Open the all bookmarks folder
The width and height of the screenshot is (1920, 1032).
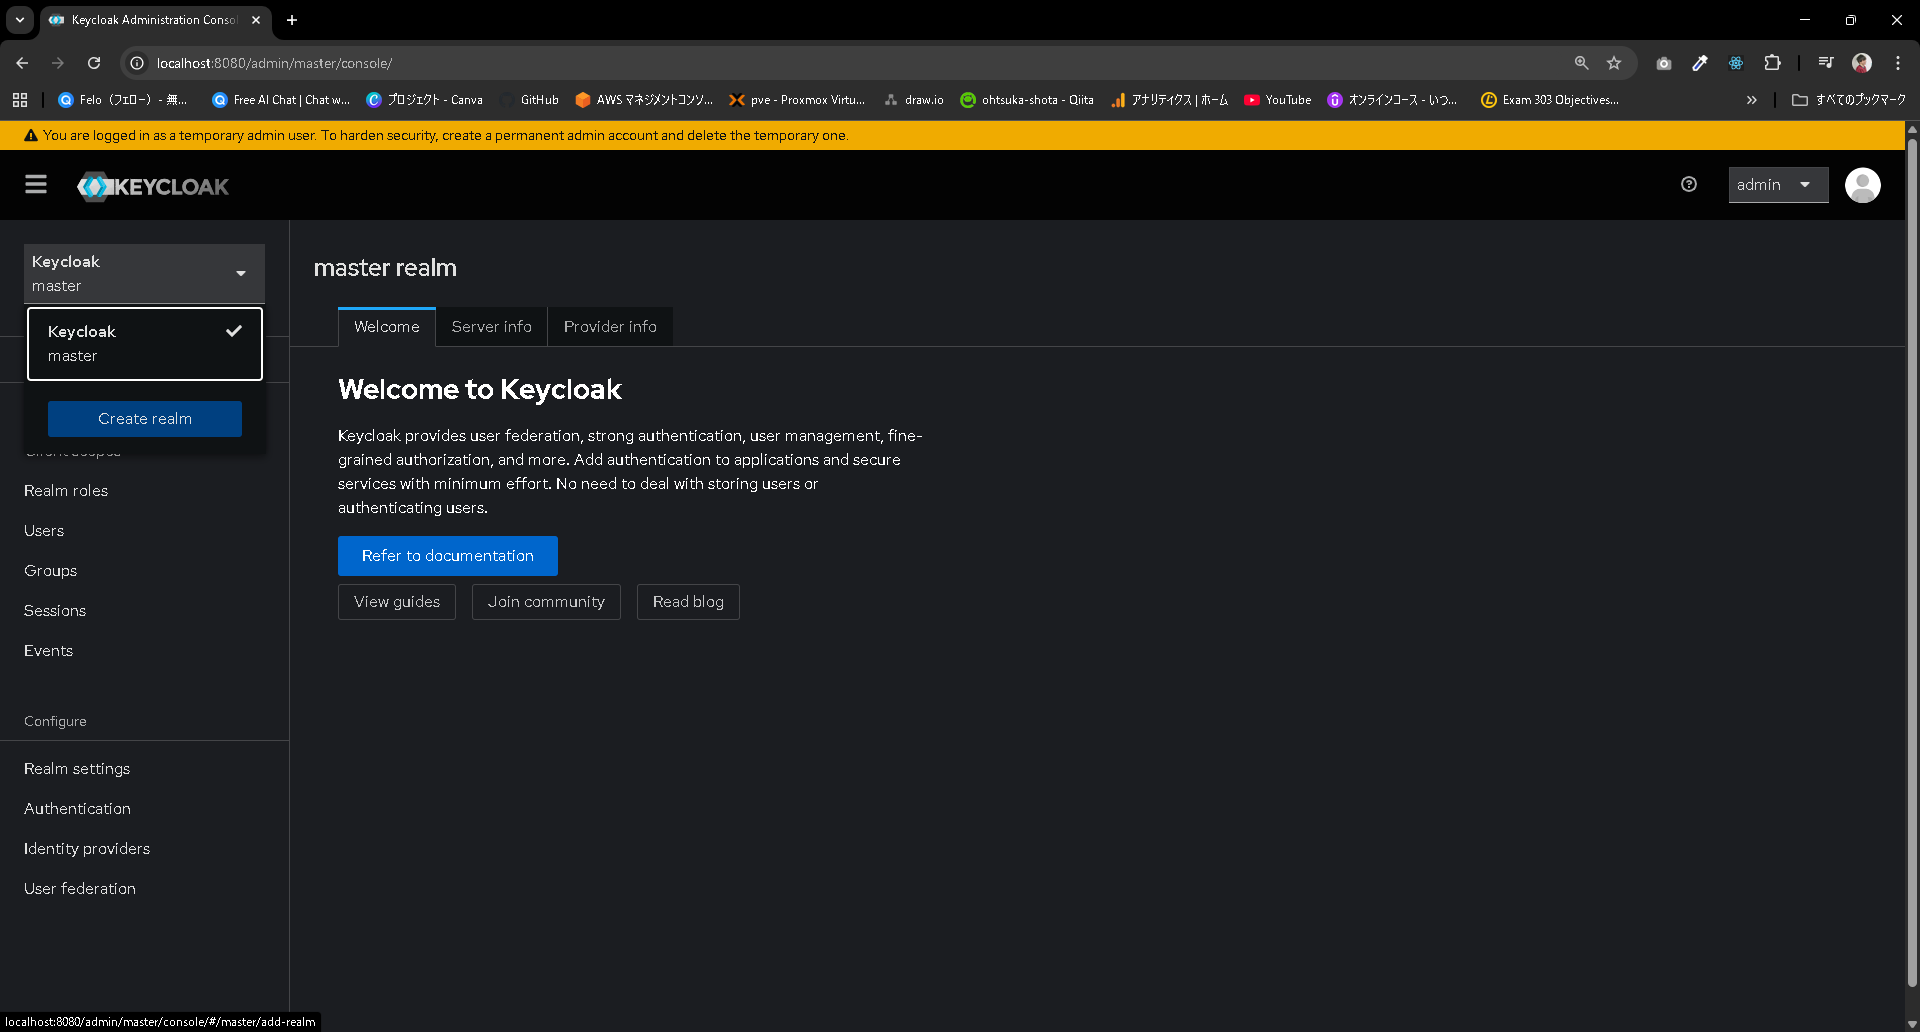click(1849, 100)
